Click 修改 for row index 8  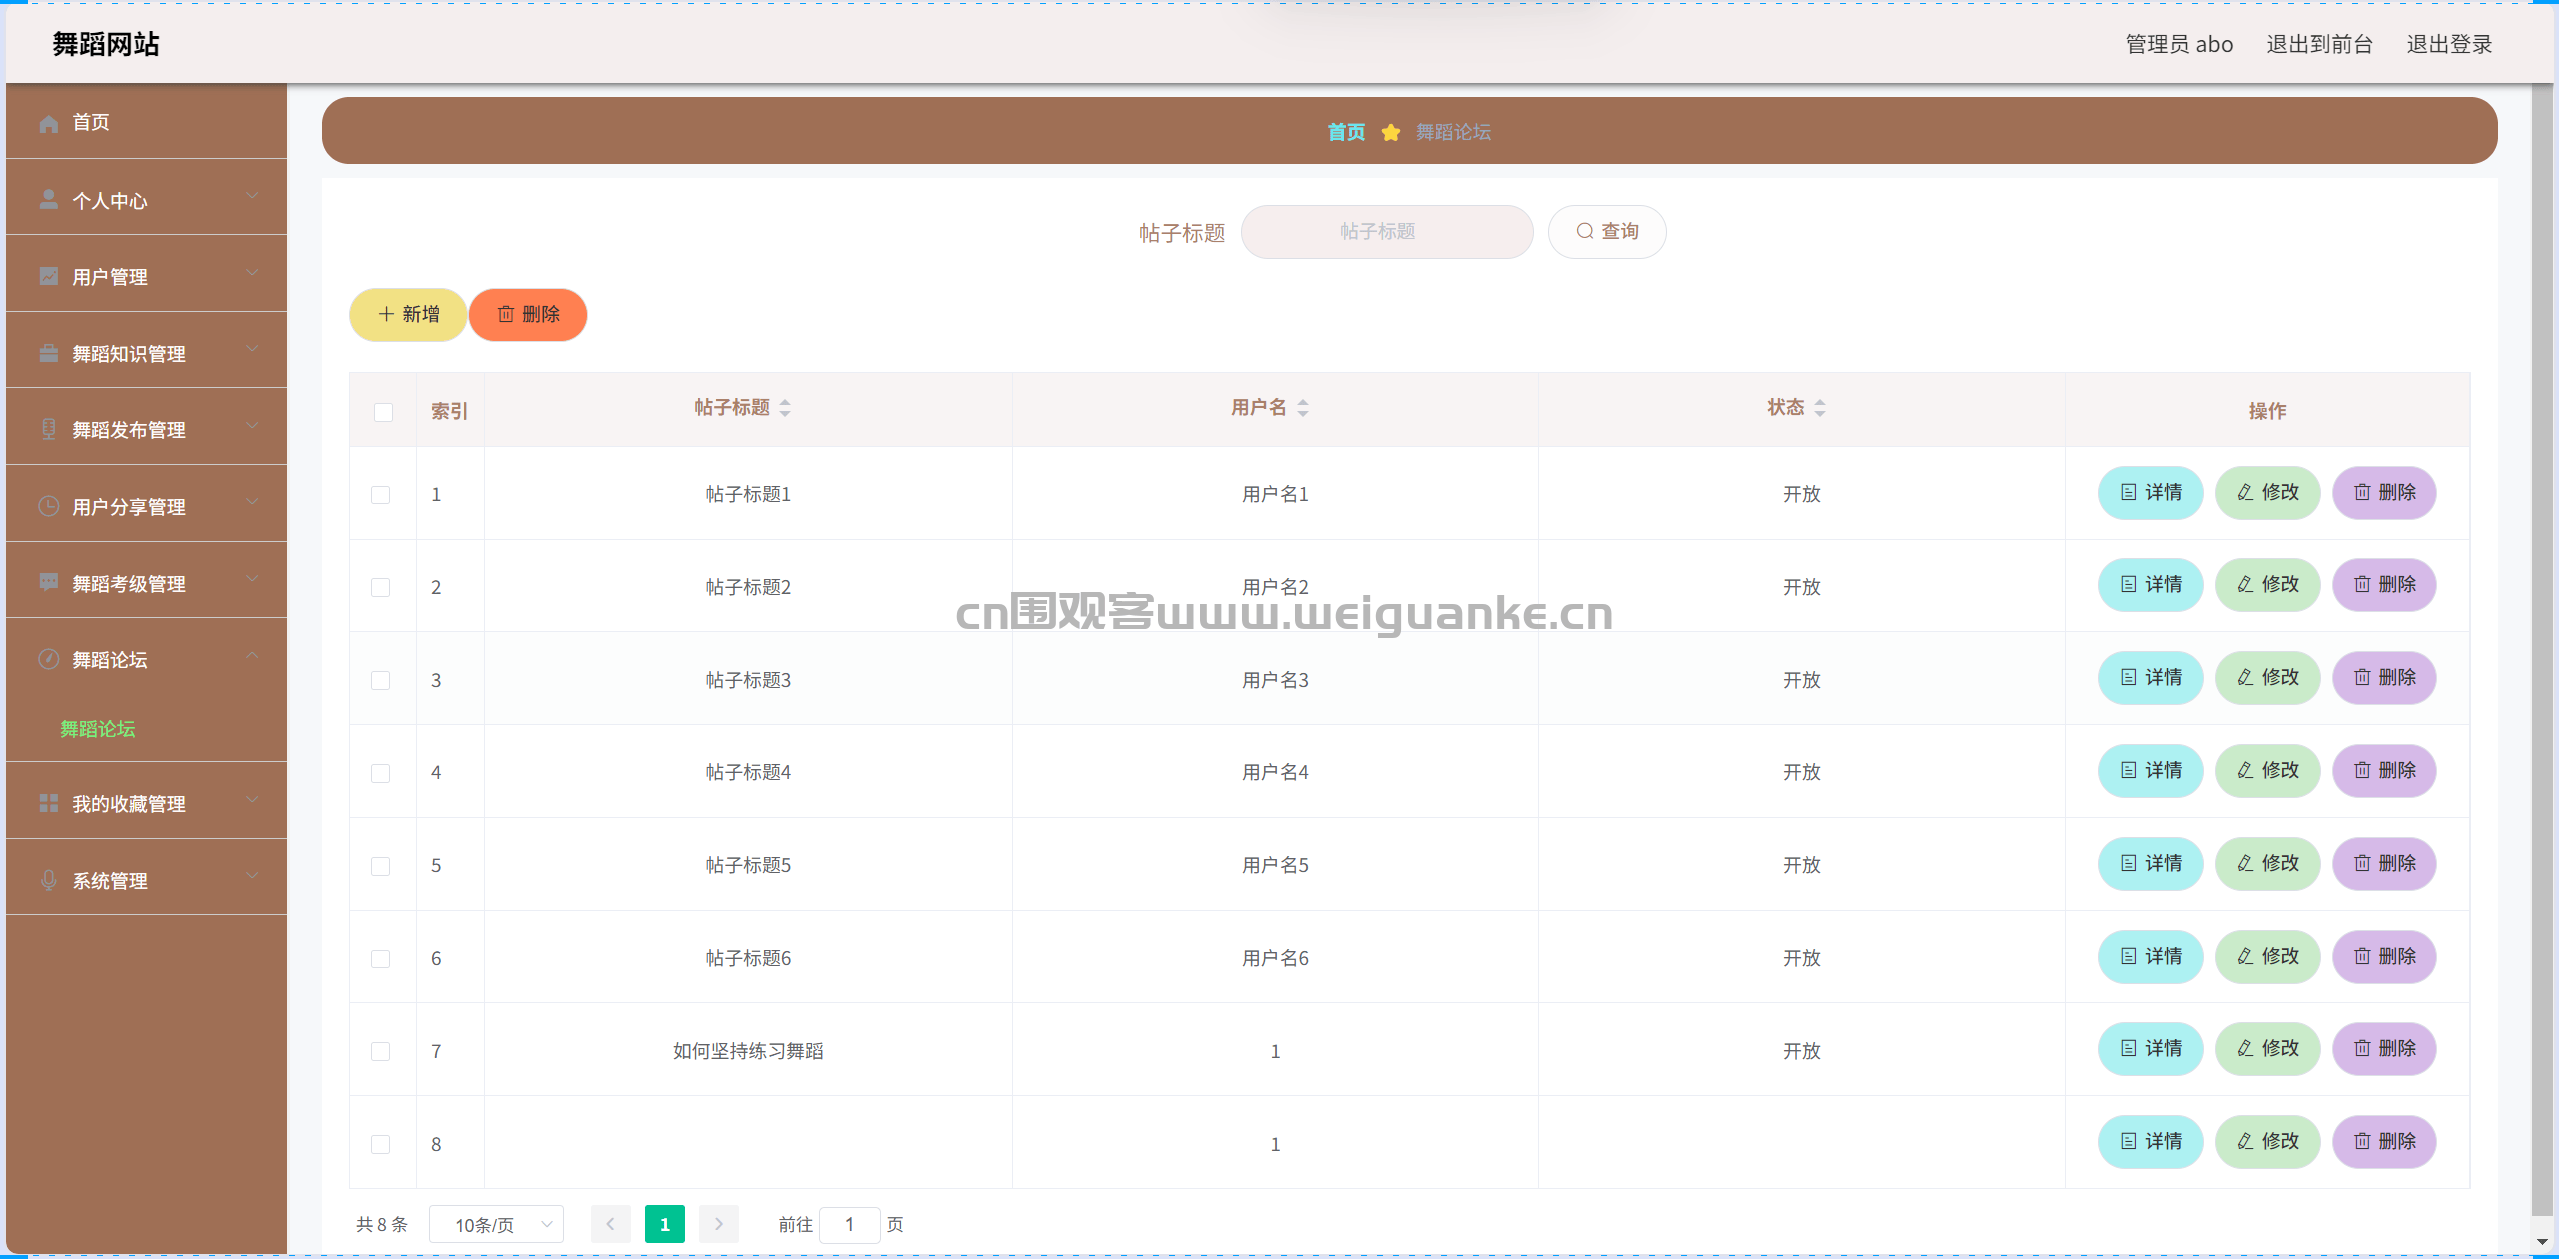tap(2267, 1141)
